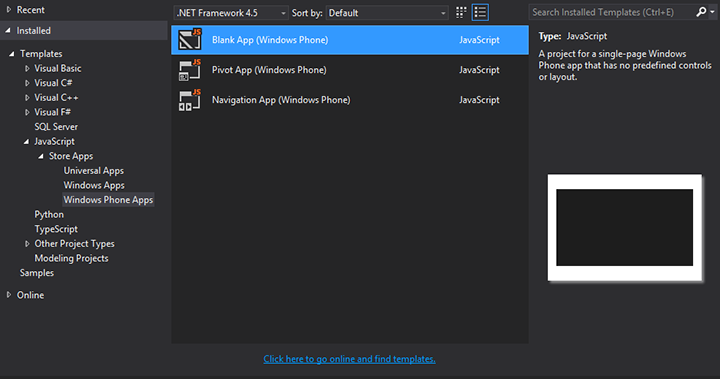Expand the Visual Basic node

[27, 68]
